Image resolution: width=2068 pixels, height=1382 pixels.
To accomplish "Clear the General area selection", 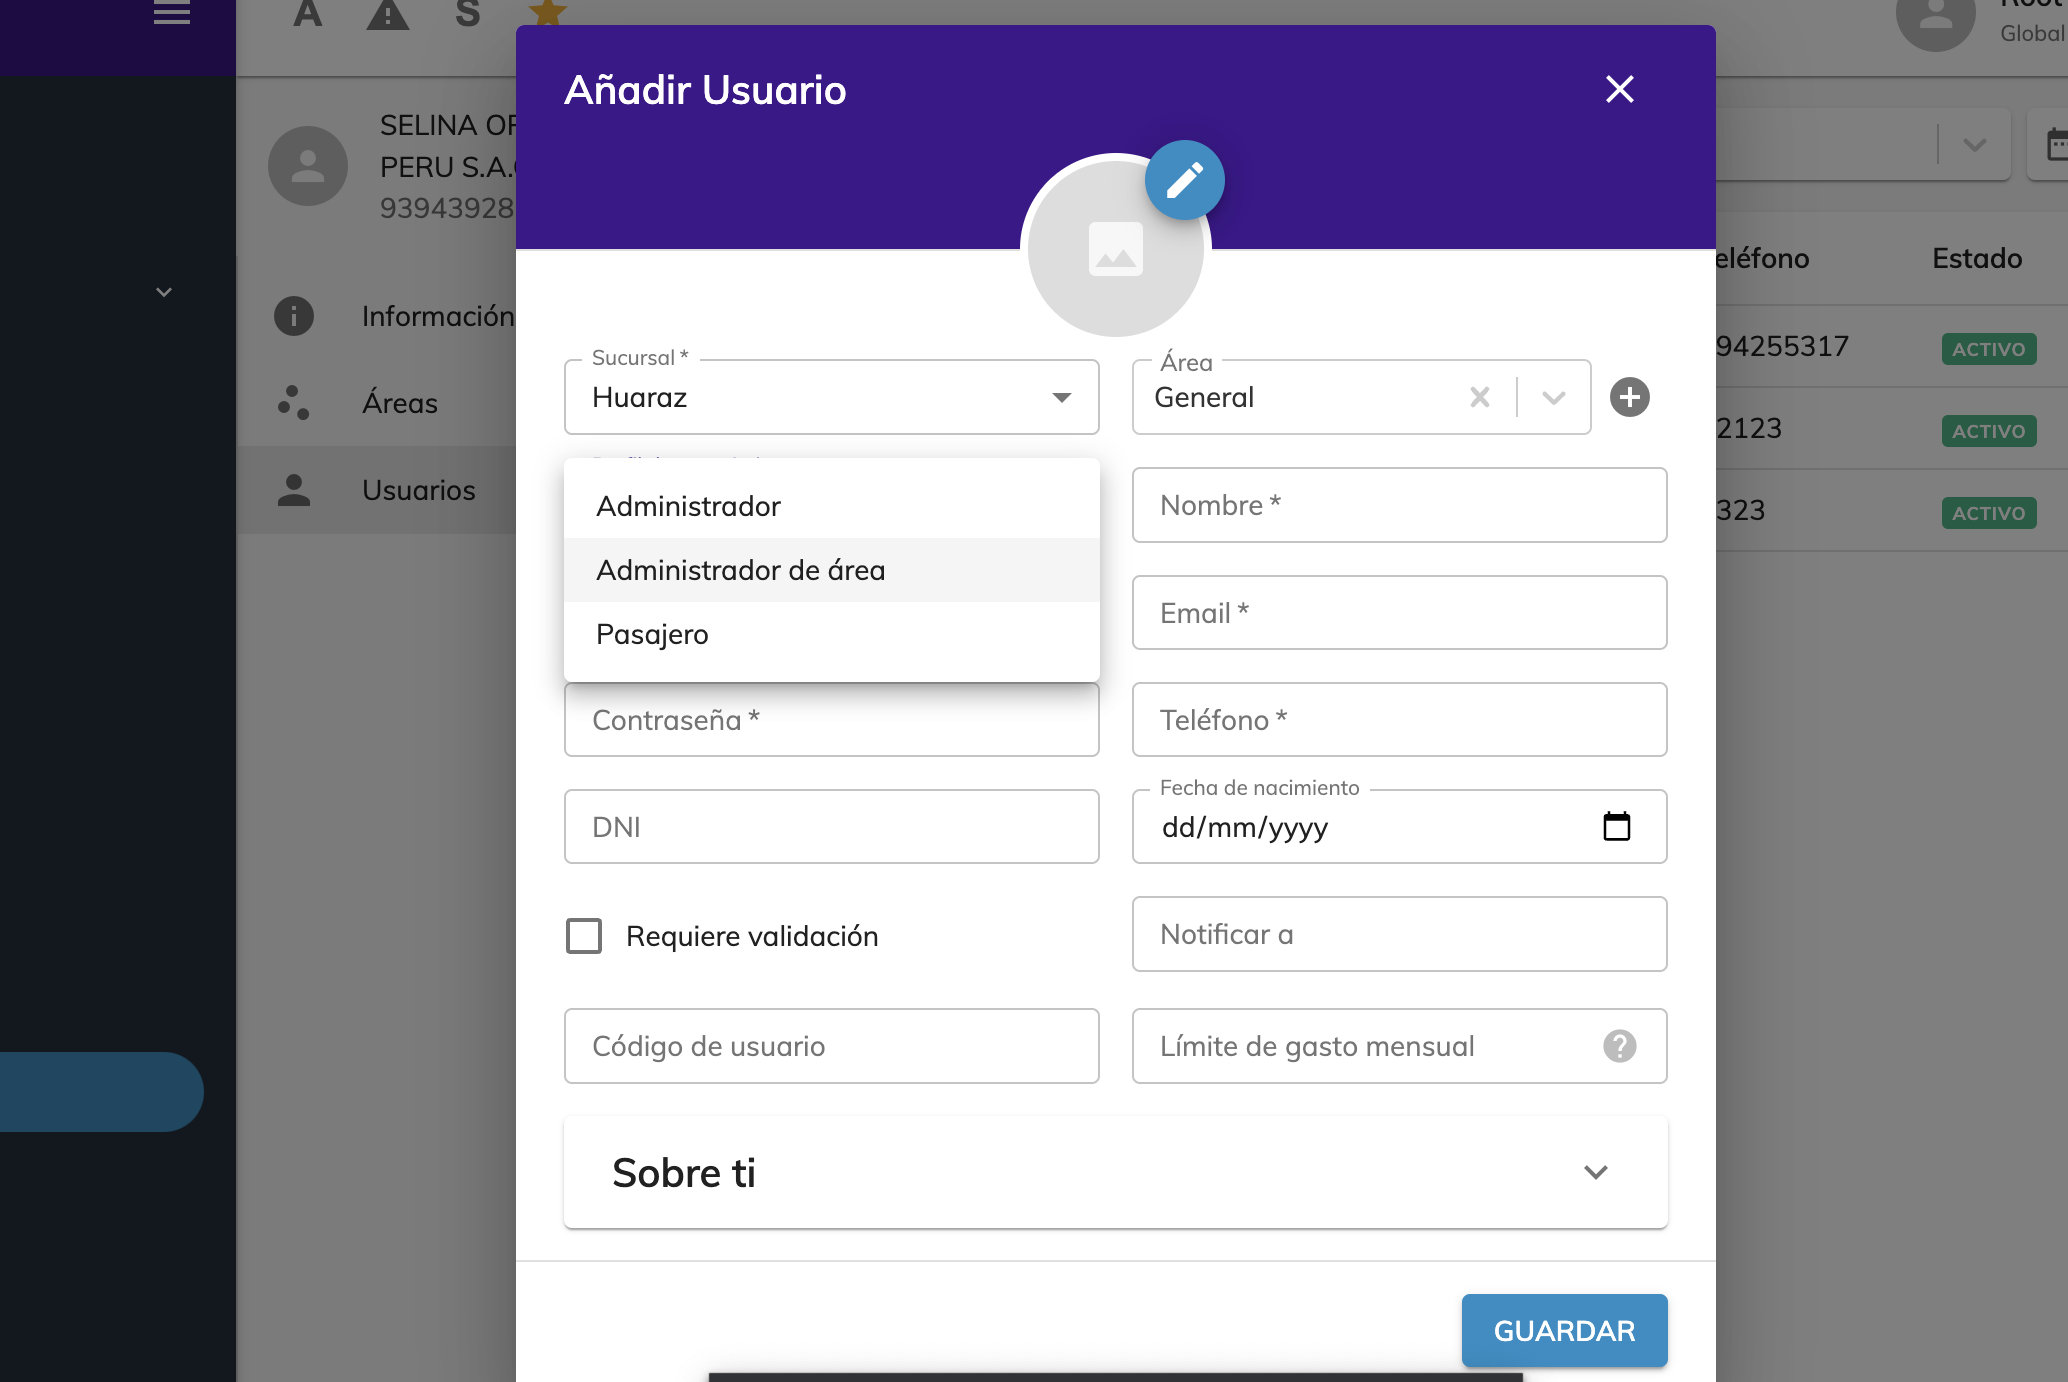I will coord(1479,397).
